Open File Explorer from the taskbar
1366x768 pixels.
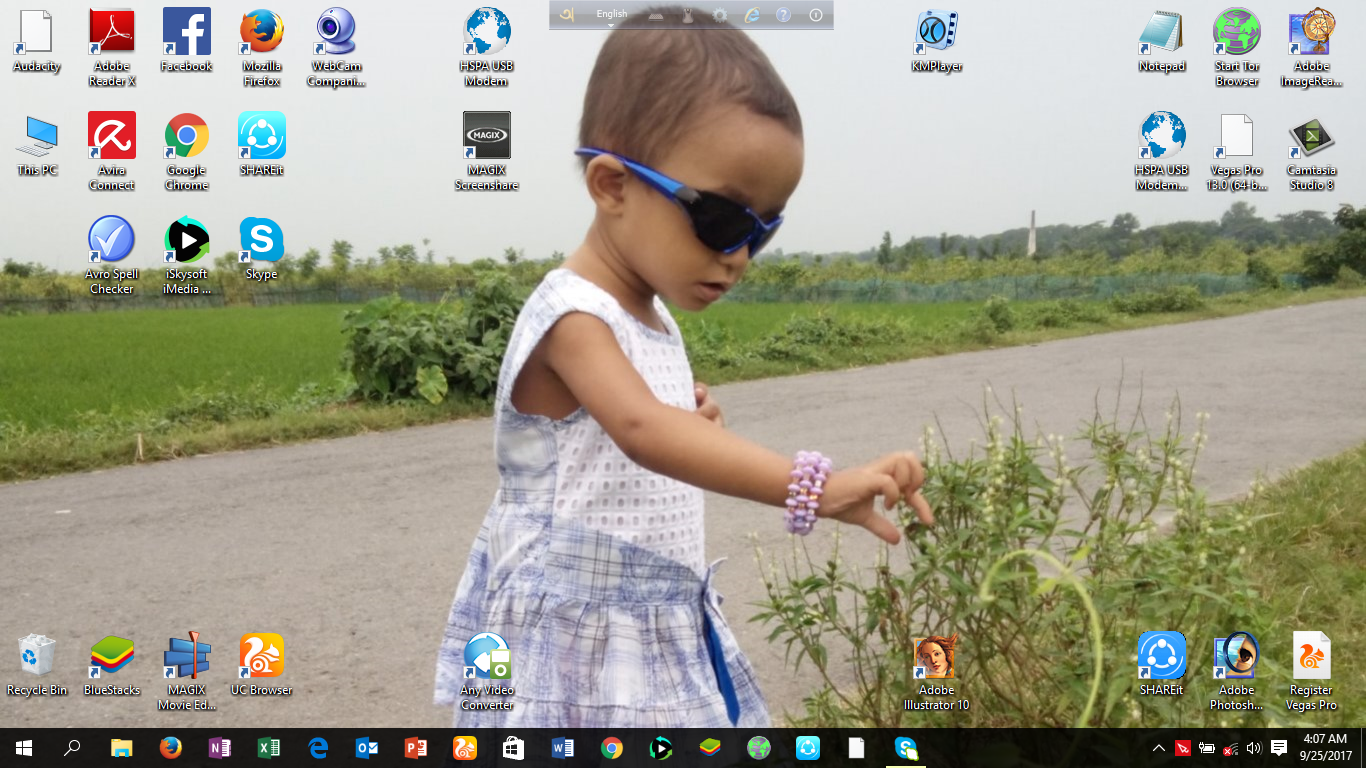pyautogui.click(x=122, y=748)
